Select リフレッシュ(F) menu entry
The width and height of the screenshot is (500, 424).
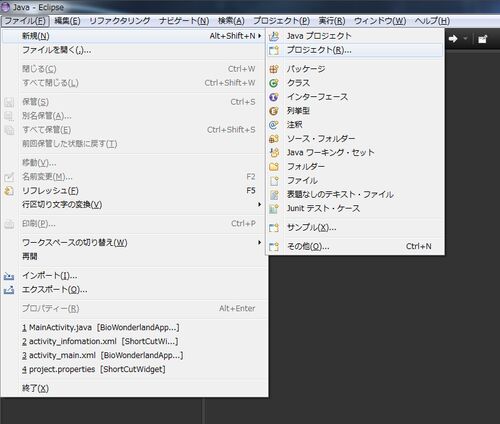coord(133,191)
